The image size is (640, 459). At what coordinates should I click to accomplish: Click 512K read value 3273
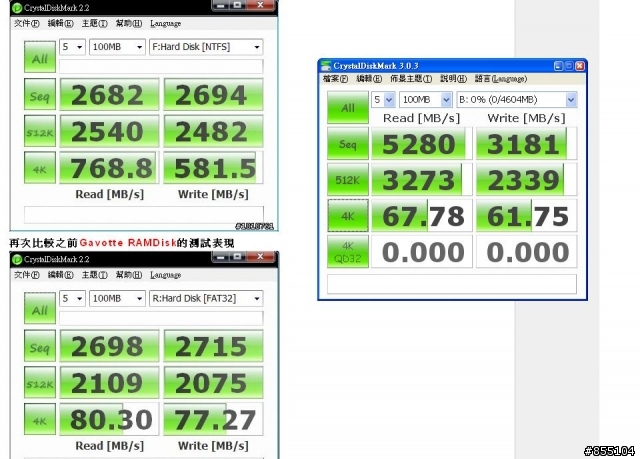tap(421, 180)
